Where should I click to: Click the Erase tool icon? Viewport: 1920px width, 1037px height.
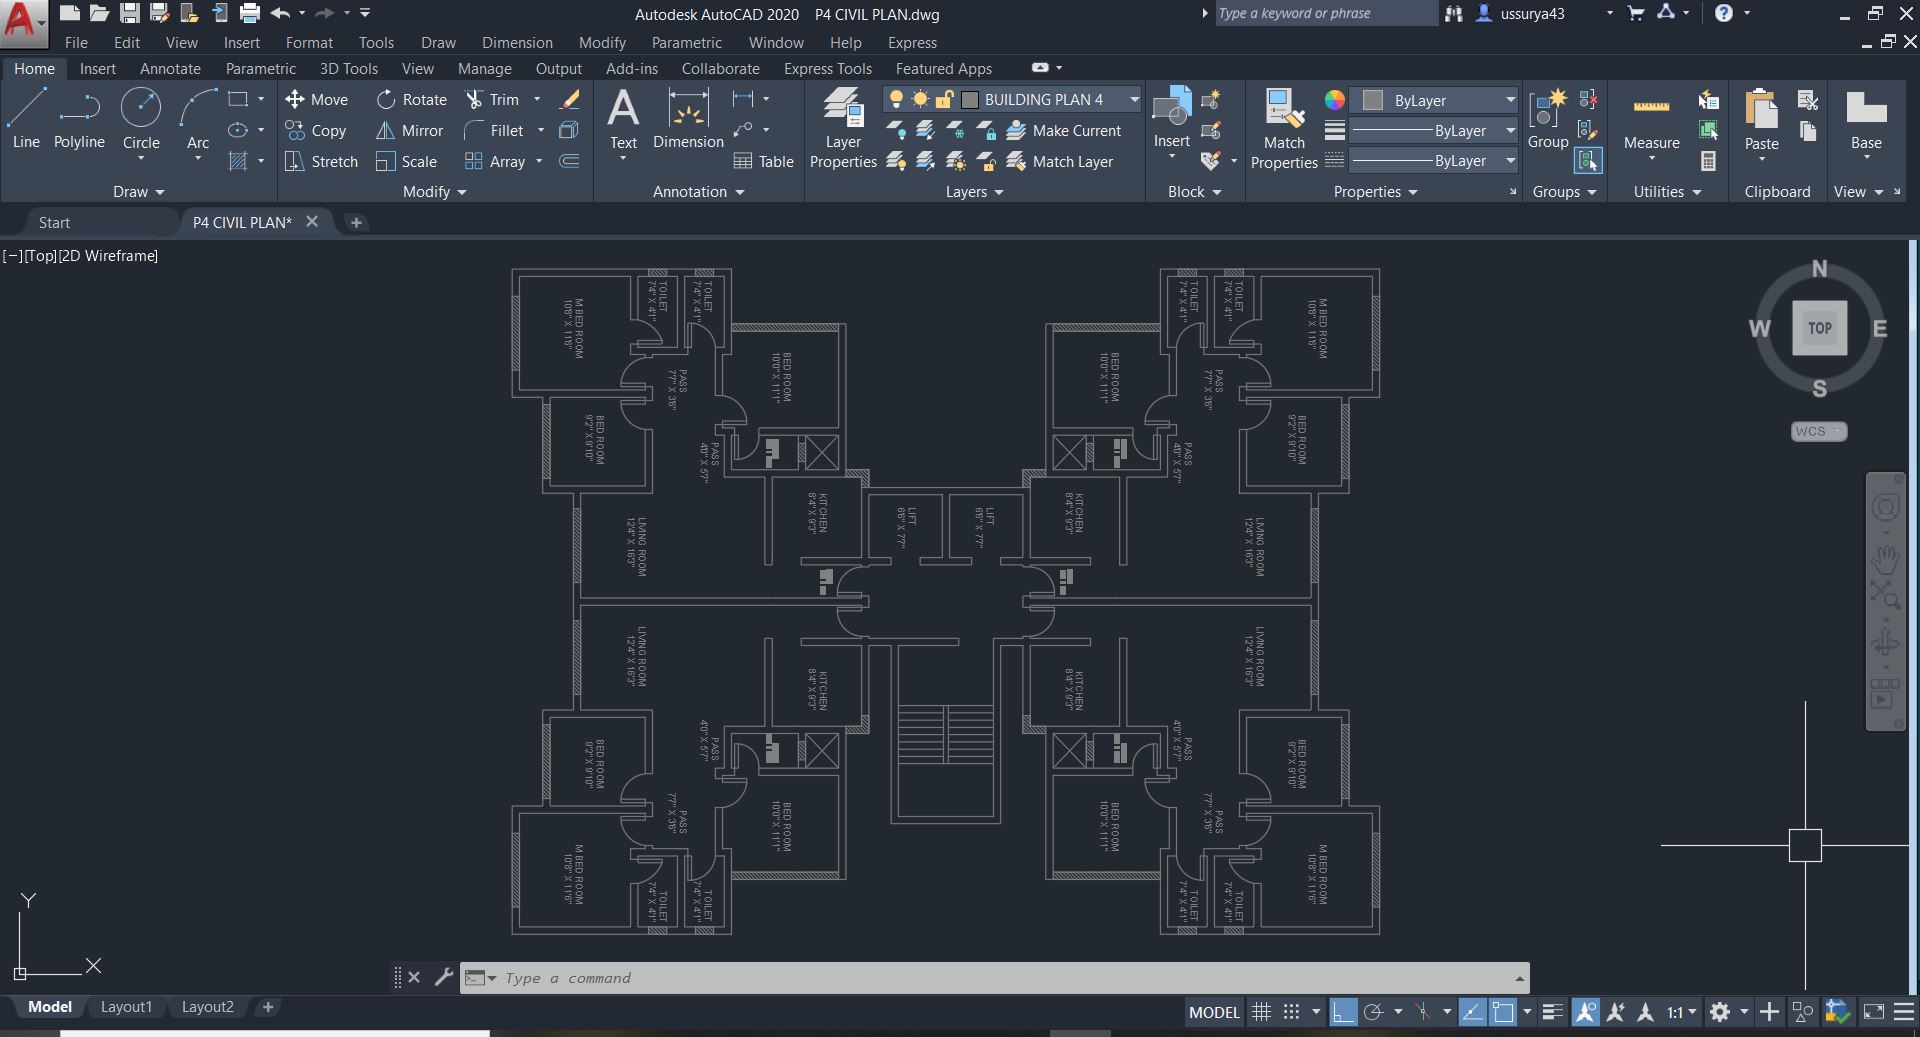pyautogui.click(x=570, y=99)
